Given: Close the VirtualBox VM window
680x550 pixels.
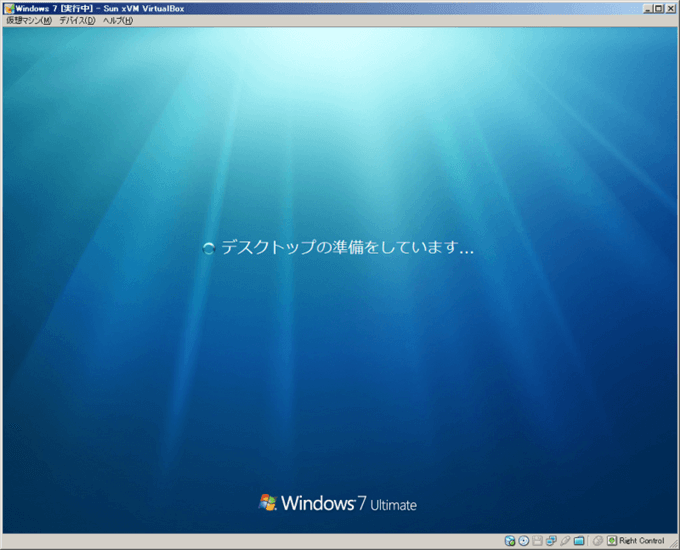Looking at the screenshot, I should pos(671,7).
